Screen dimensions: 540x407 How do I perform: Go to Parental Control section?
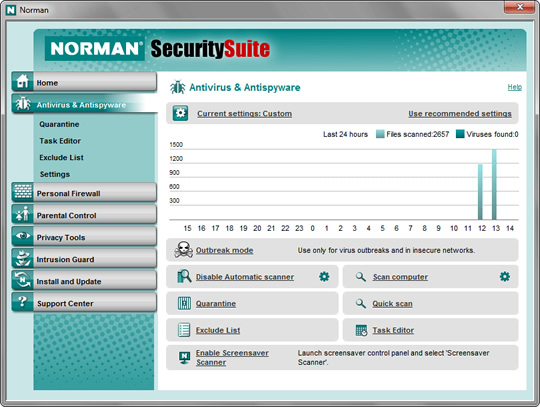pyautogui.click(x=84, y=215)
